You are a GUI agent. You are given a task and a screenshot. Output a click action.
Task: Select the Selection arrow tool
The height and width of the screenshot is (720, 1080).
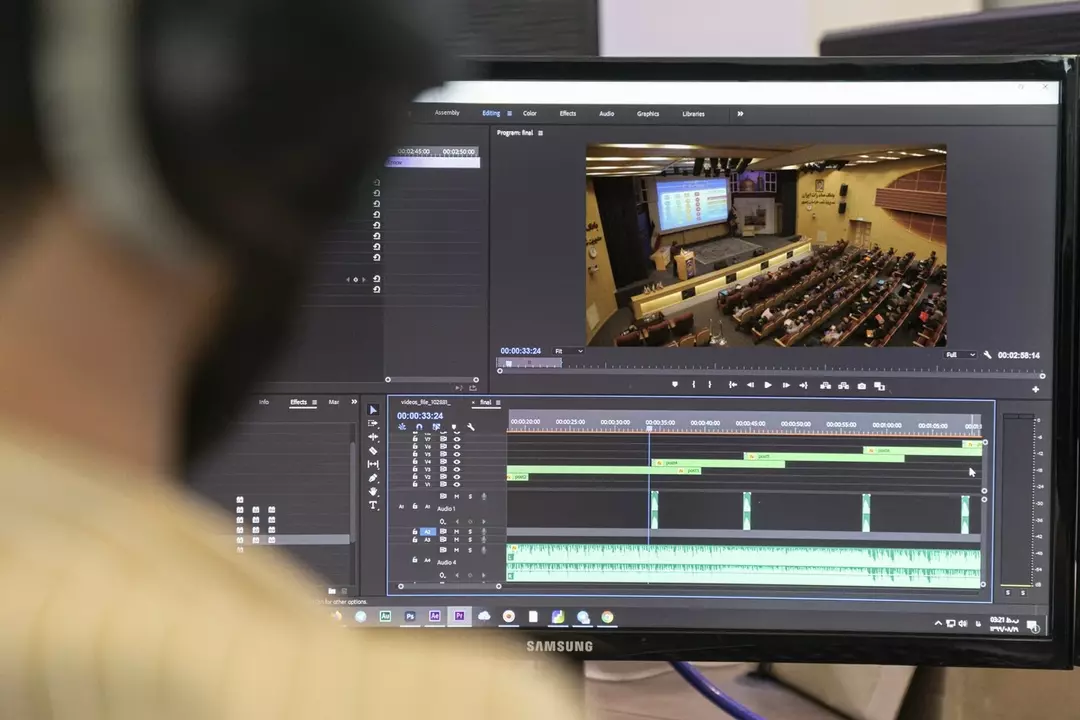pos(373,410)
